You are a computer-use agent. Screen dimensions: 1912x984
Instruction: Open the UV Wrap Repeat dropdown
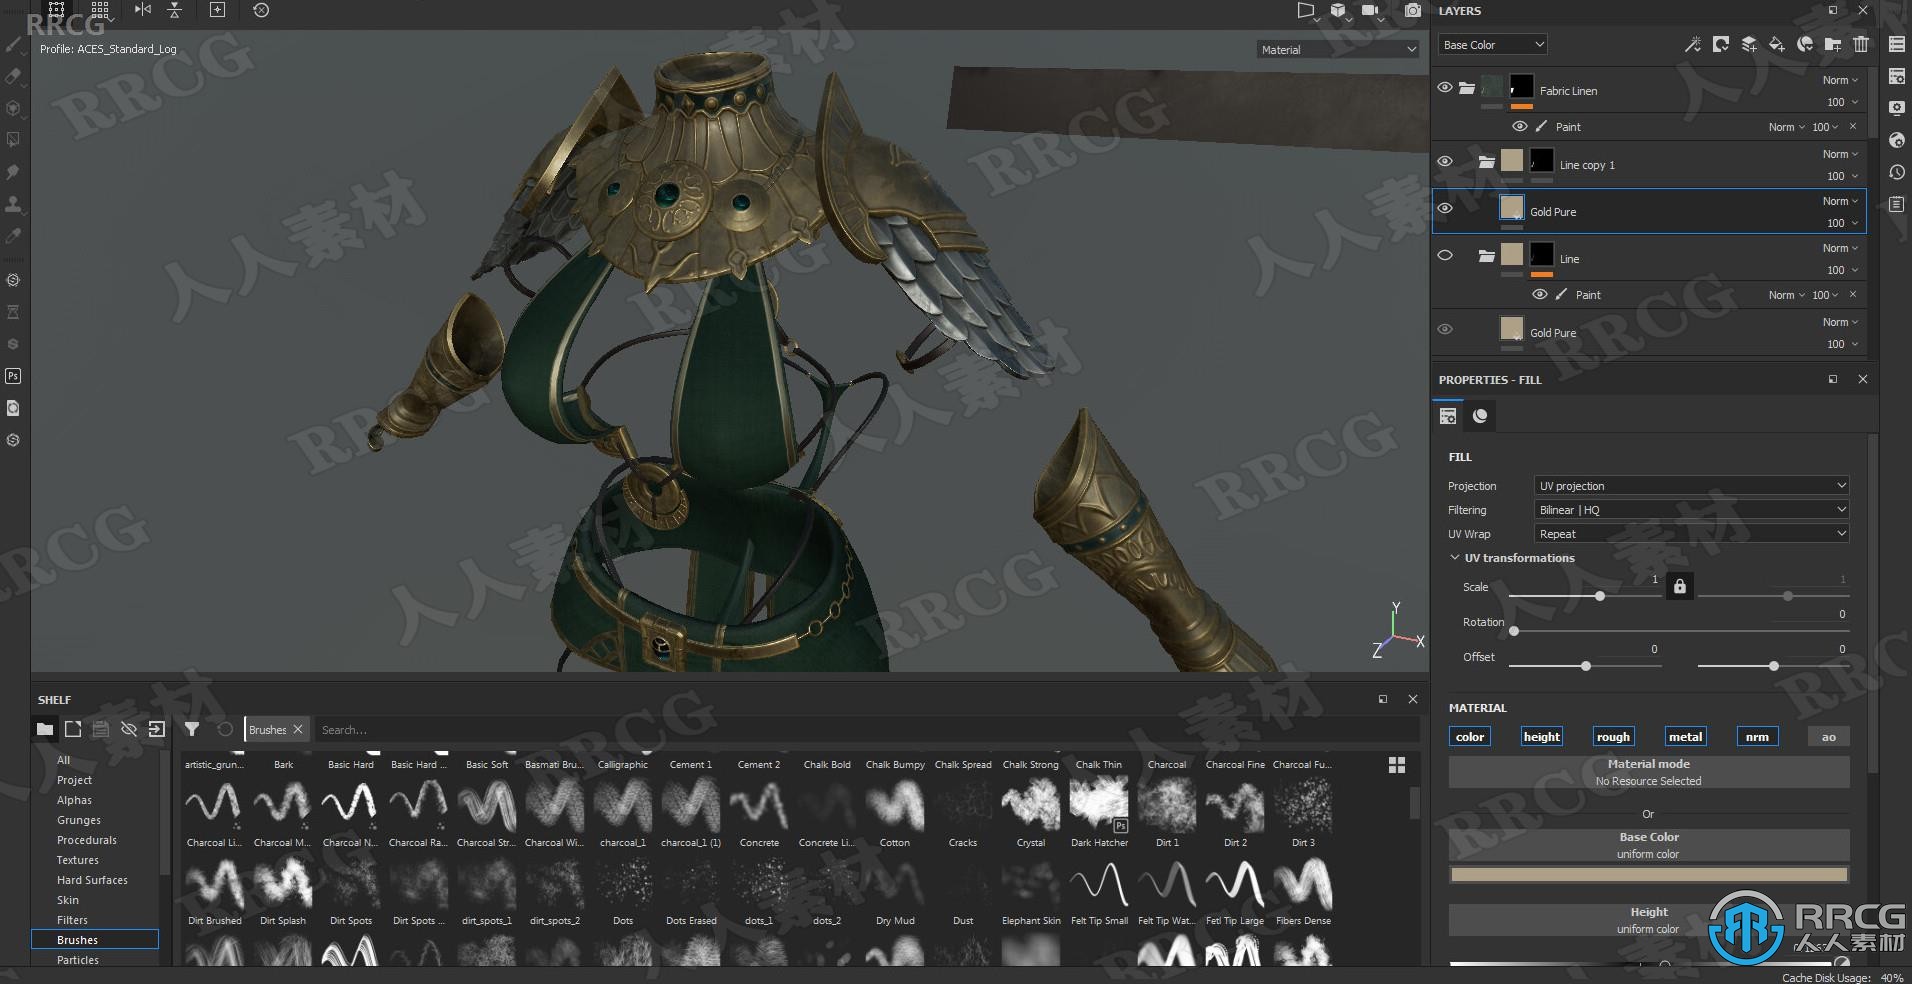coord(1692,533)
